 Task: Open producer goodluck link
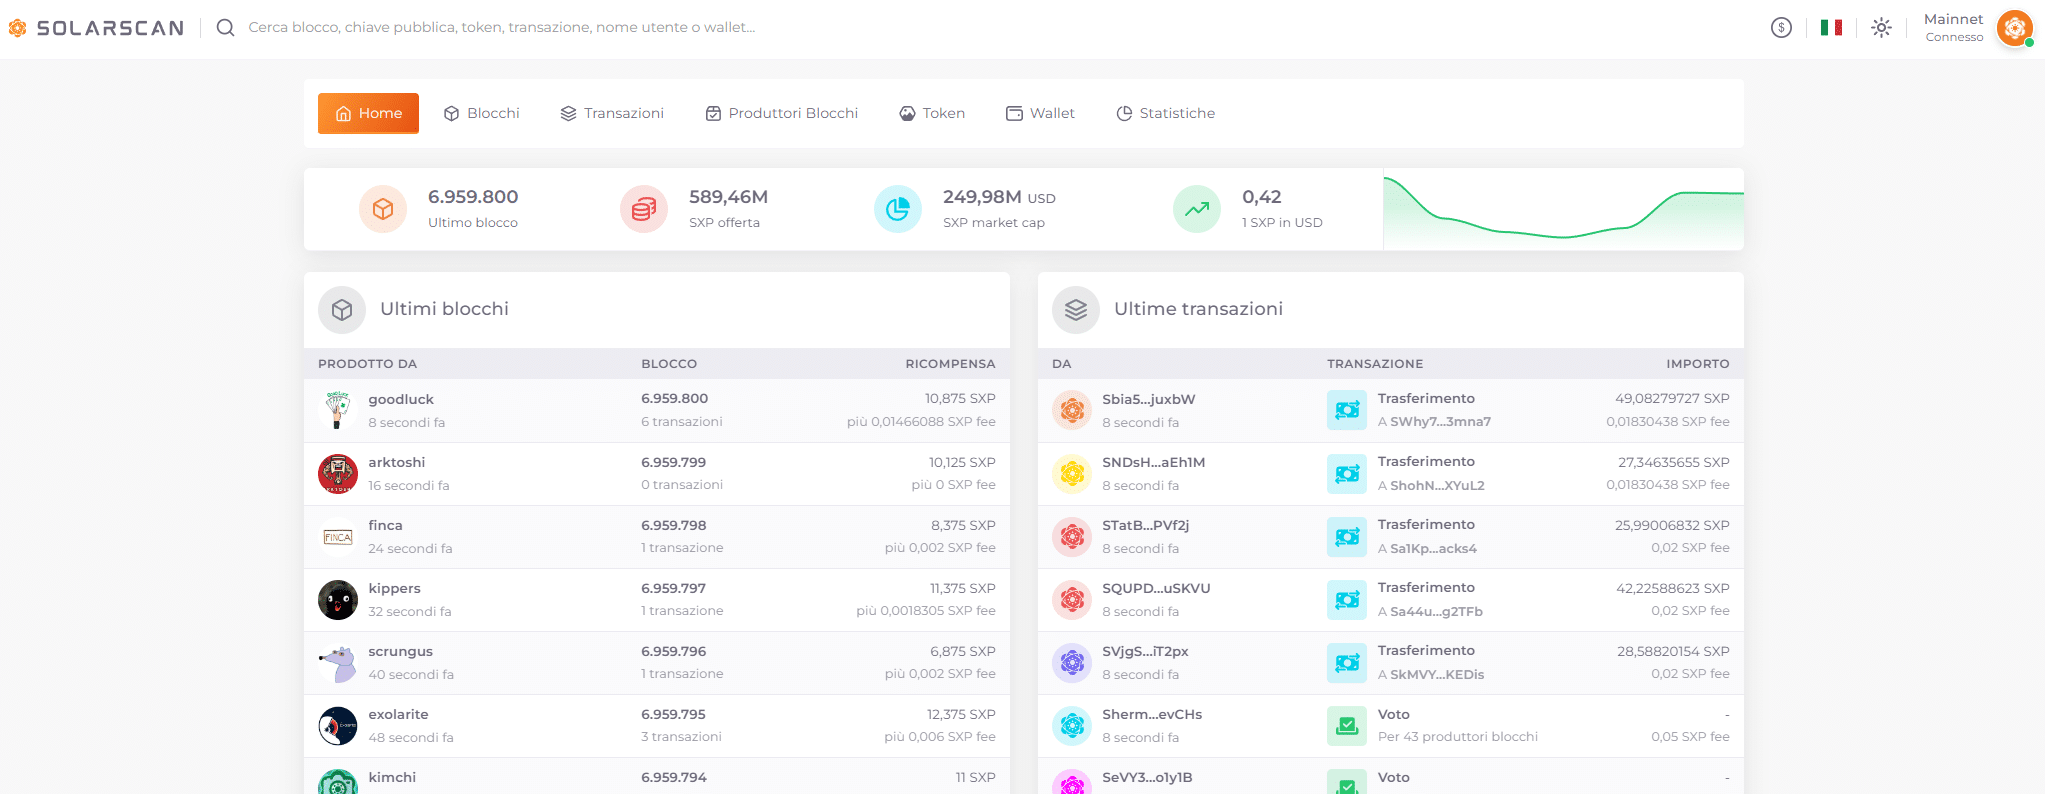(x=401, y=399)
